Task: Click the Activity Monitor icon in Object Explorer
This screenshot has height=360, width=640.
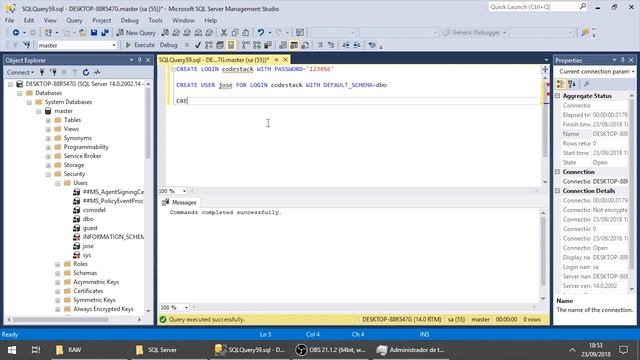Action: pos(97,72)
